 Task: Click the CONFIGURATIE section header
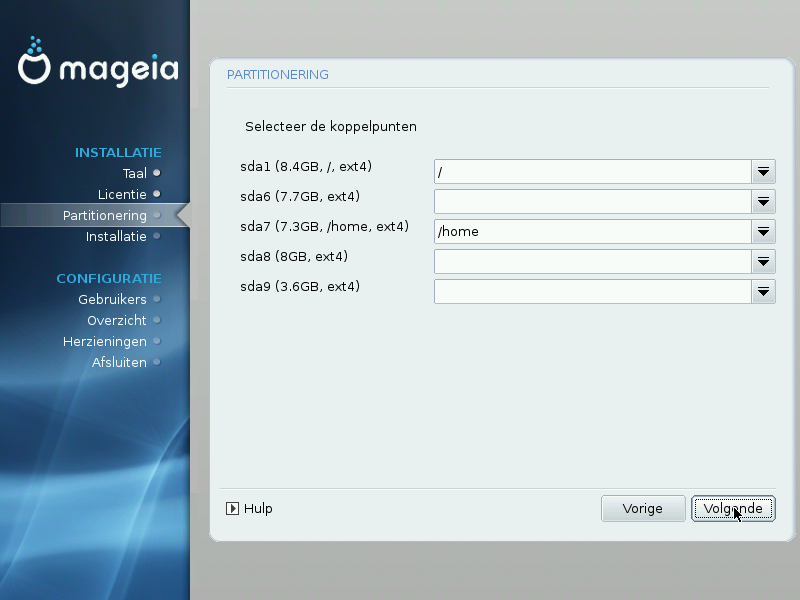tap(109, 279)
